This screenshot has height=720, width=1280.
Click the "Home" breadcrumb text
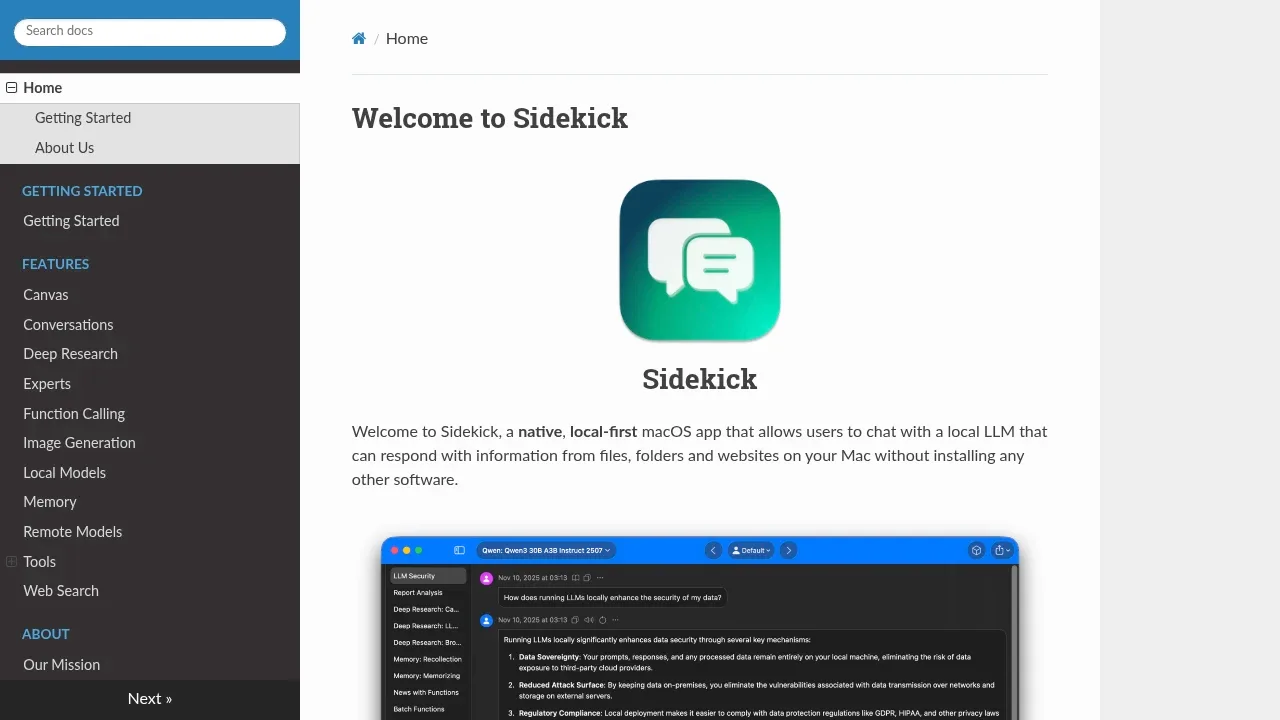tap(407, 39)
